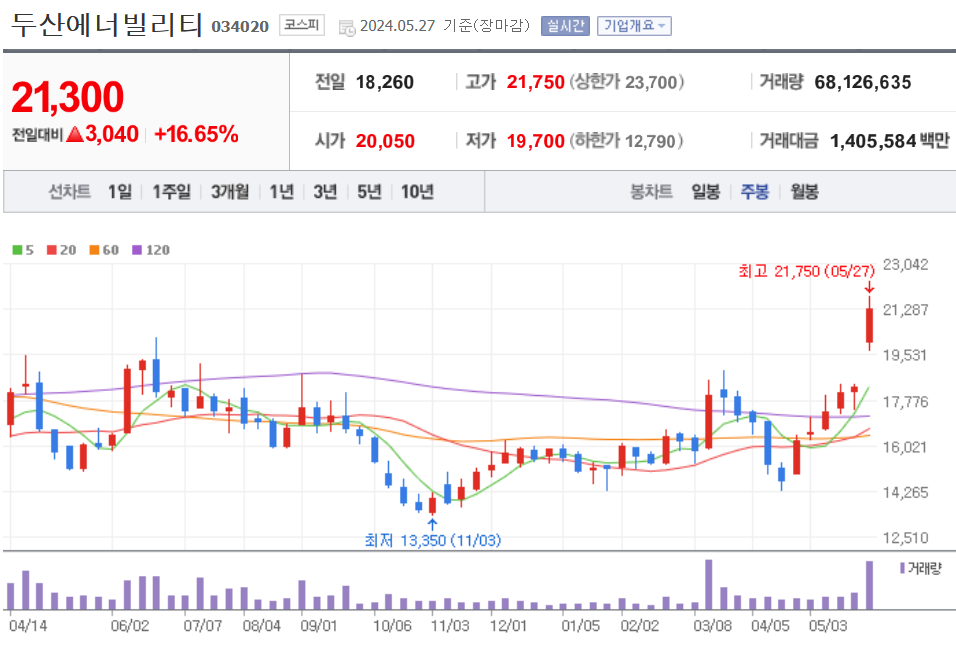The height and width of the screenshot is (654, 956).
Task: Click the orange 60-period moving average swatch
Action: point(95,250)
